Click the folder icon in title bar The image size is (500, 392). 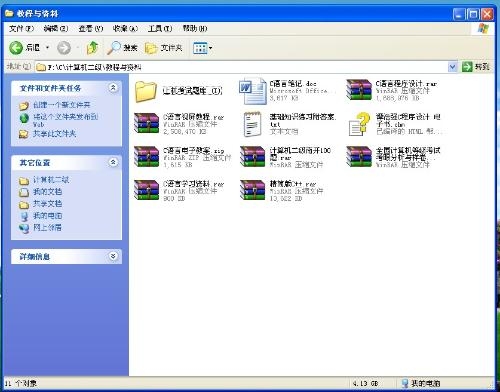point(9,14)
